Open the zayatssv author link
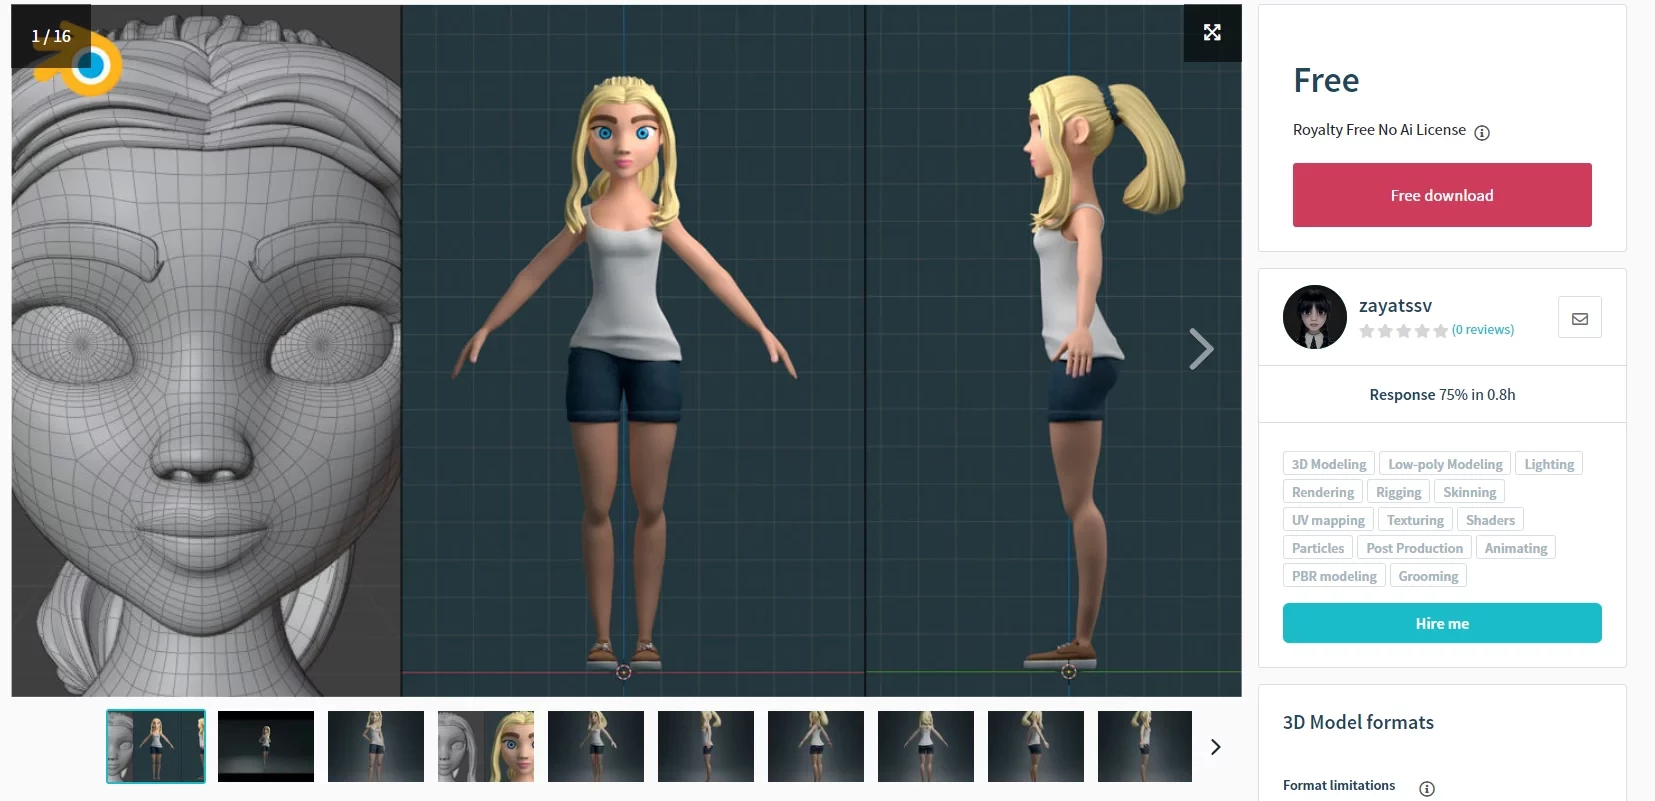Screen dimensions: 1655x801 (1395, 305)
